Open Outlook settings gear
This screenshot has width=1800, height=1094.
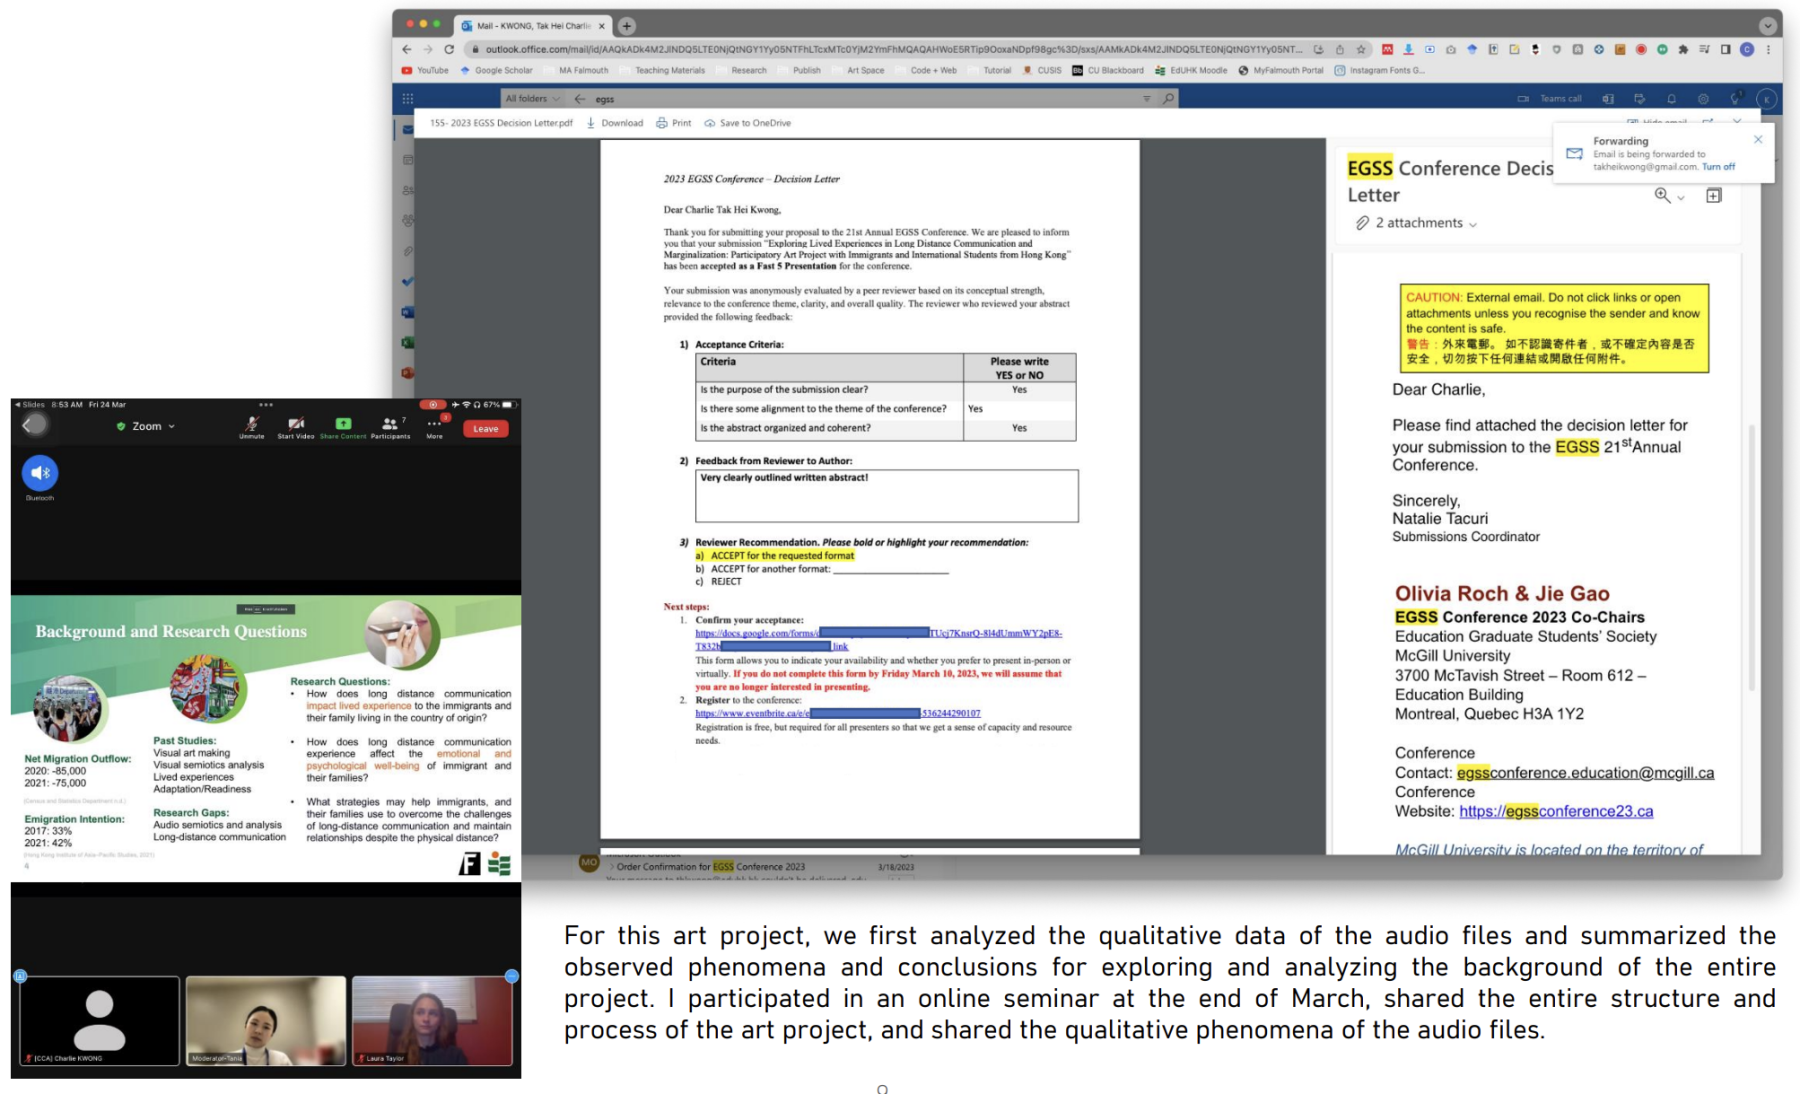coord(1703,99)
